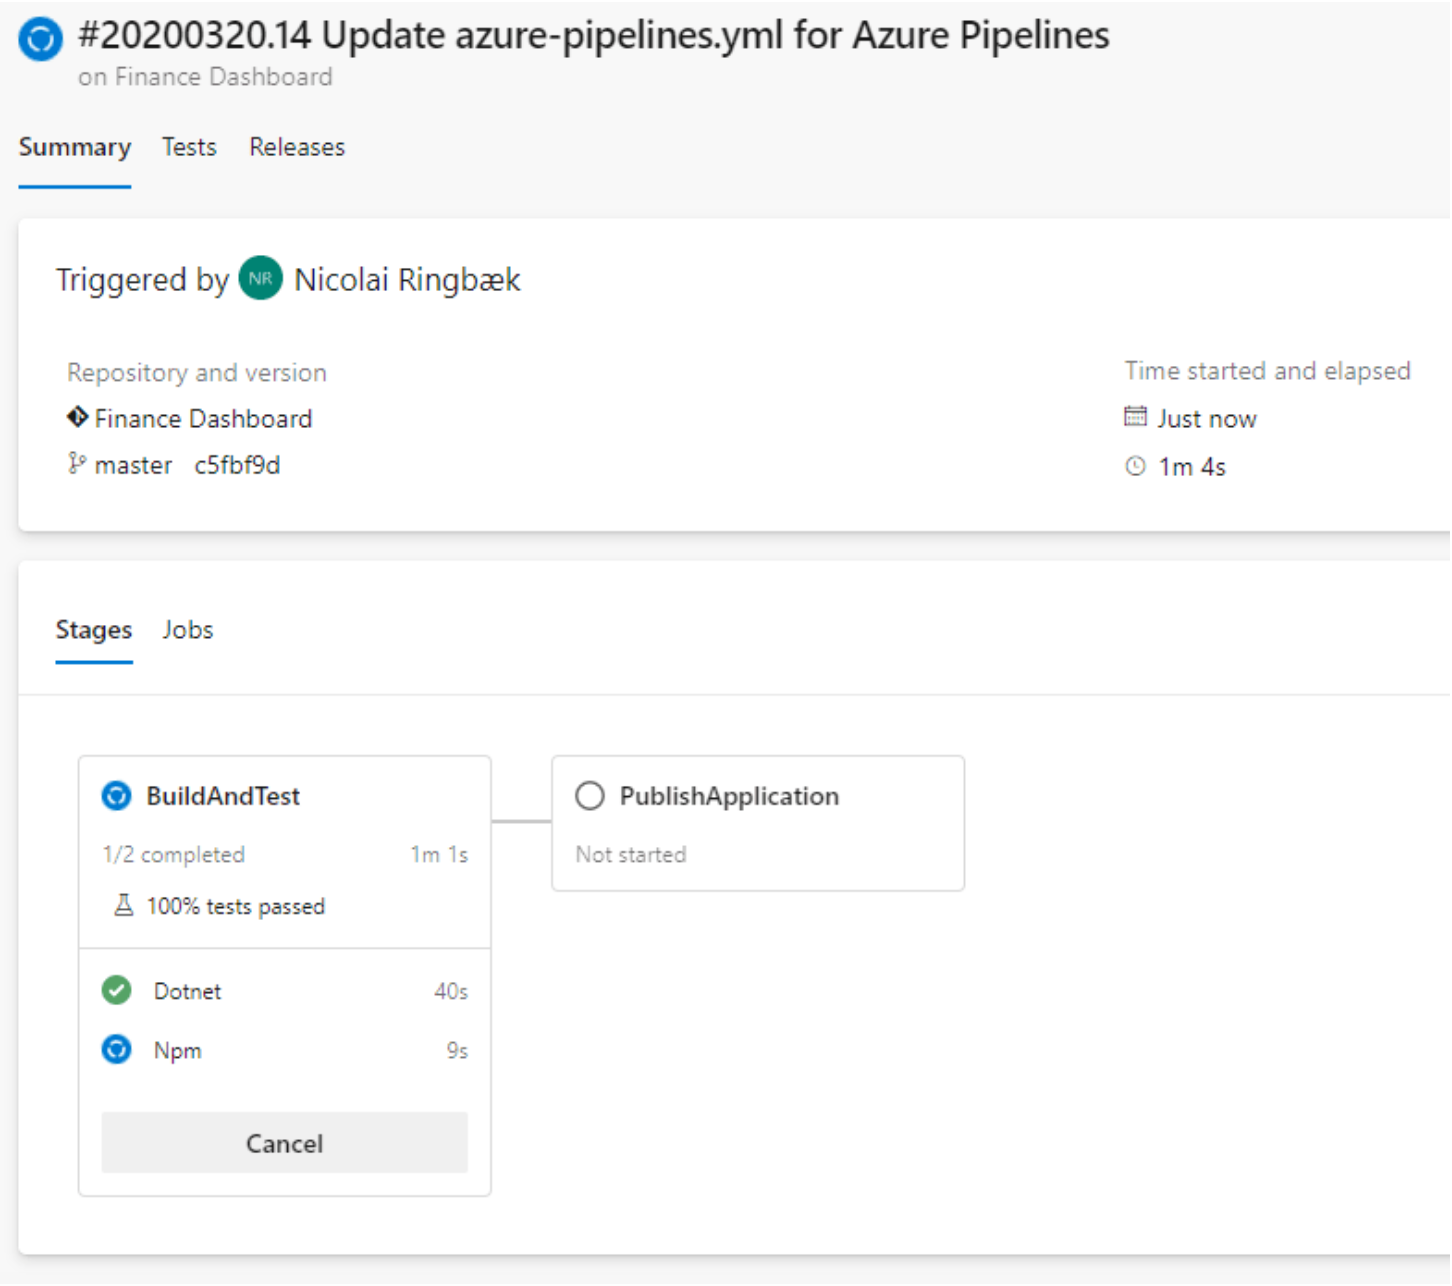Select the Stages tab

(94, 630)
